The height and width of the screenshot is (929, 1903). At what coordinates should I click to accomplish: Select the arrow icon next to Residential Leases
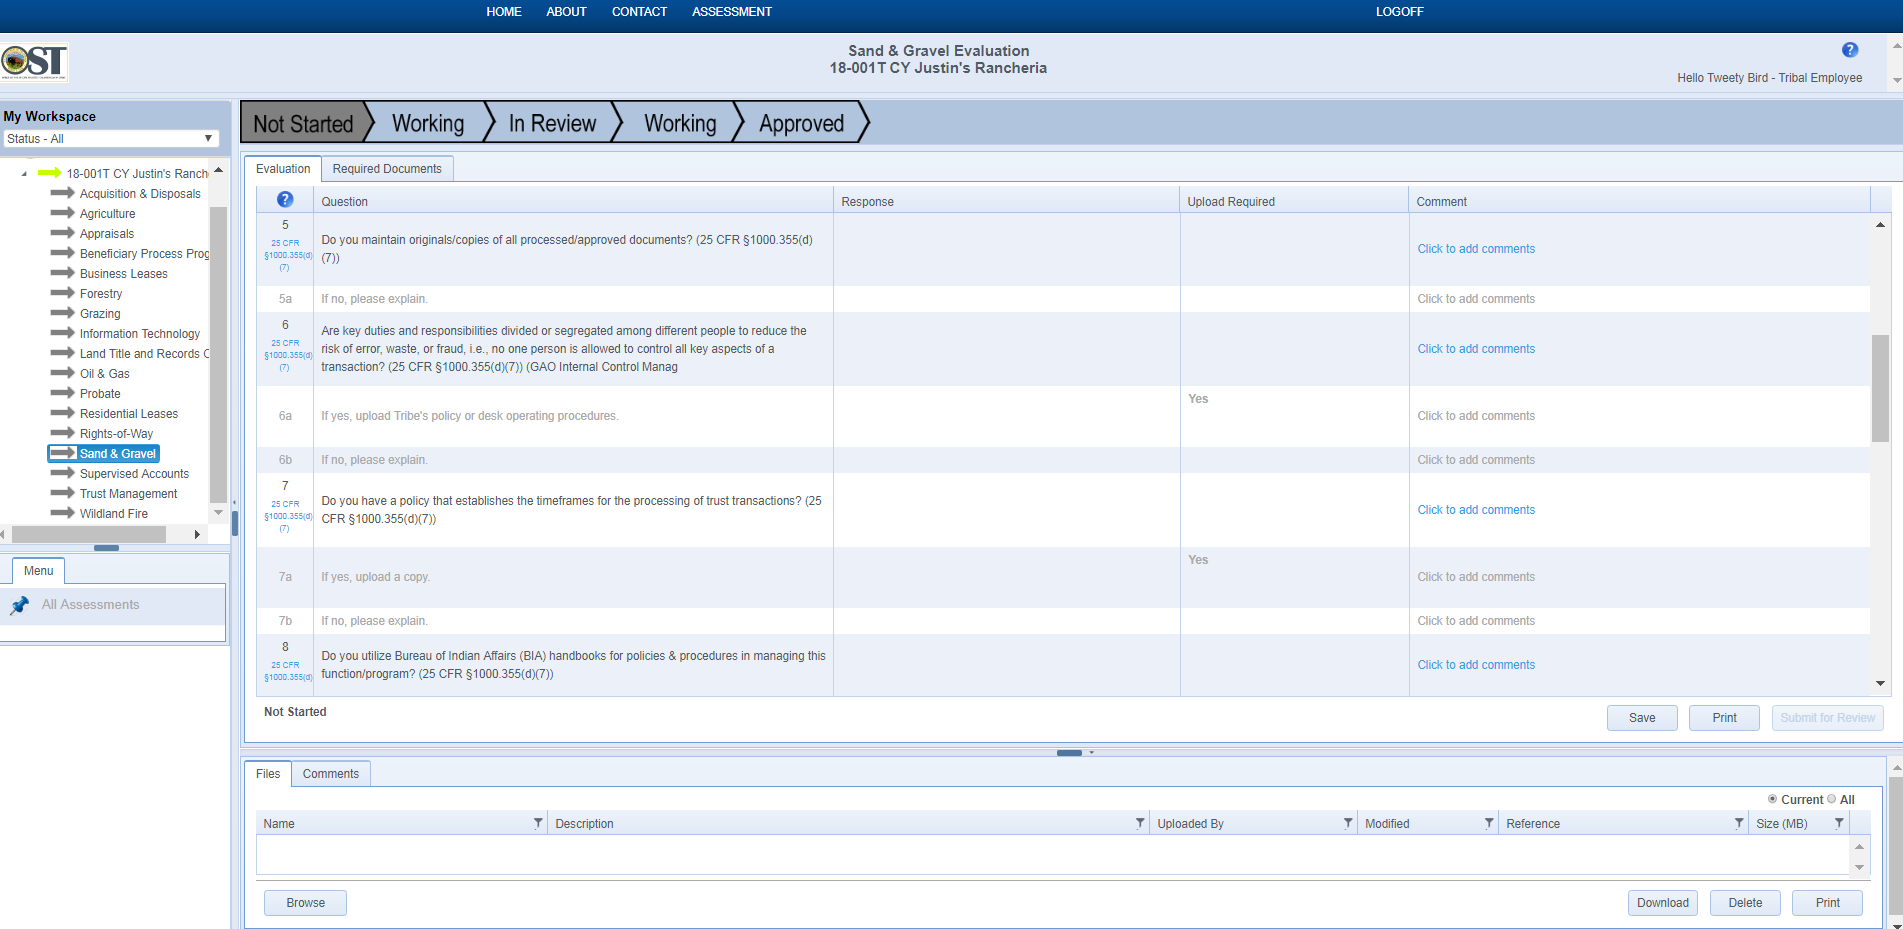coord(63,413)
